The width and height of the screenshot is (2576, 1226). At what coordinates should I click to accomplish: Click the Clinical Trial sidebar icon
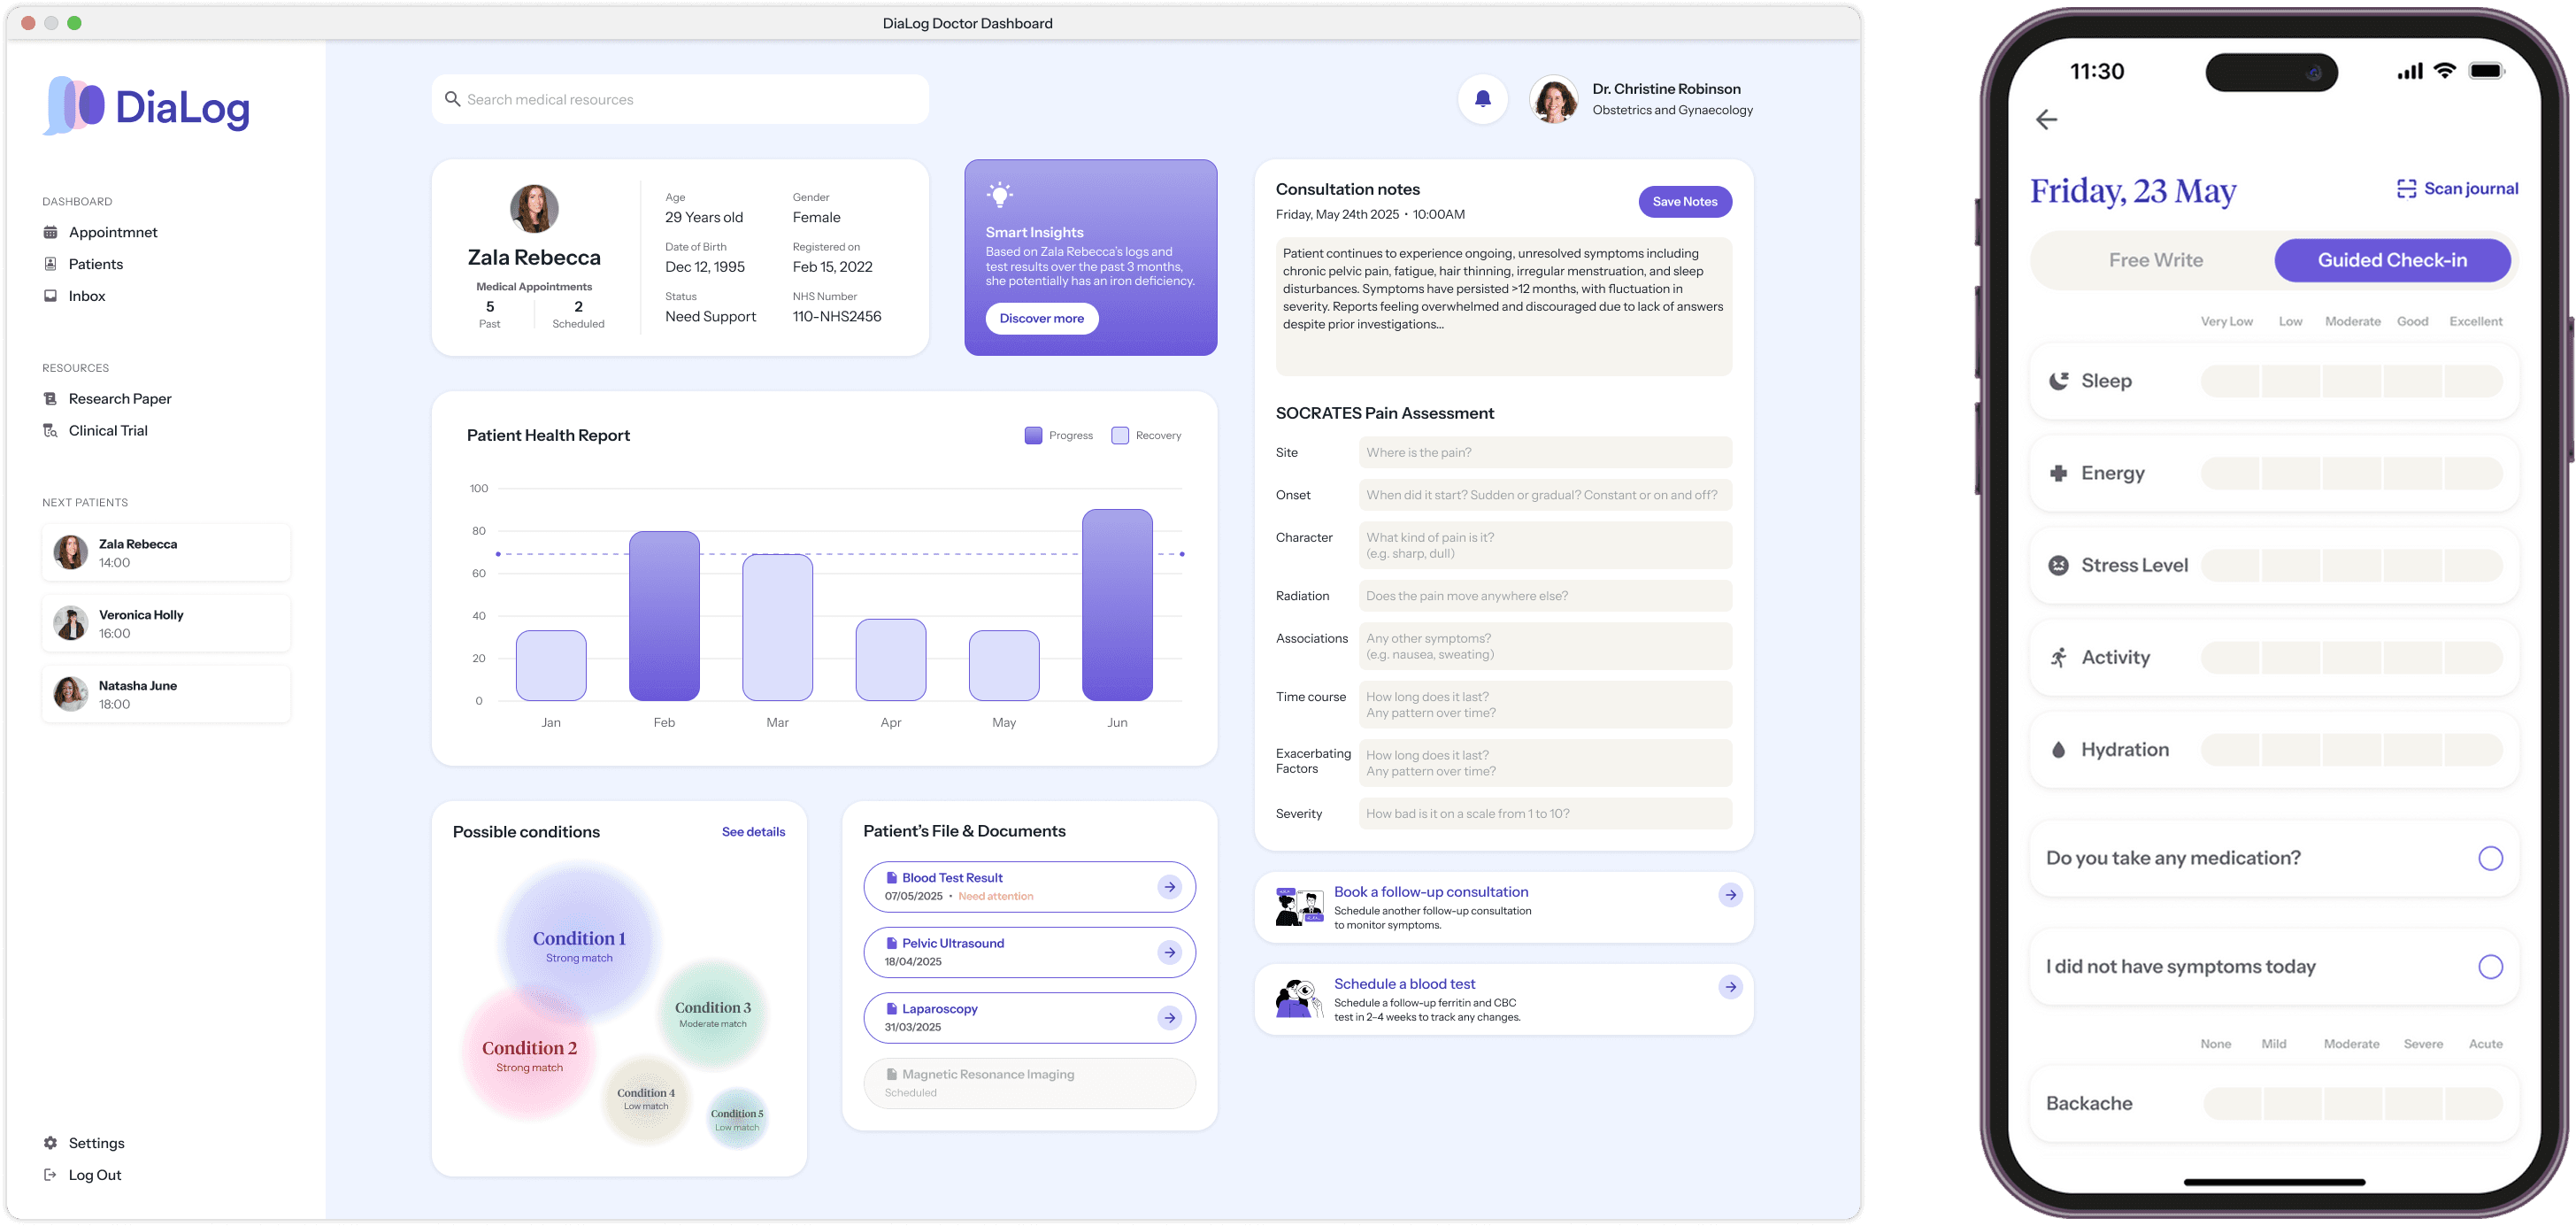click(x=50, y=431)
